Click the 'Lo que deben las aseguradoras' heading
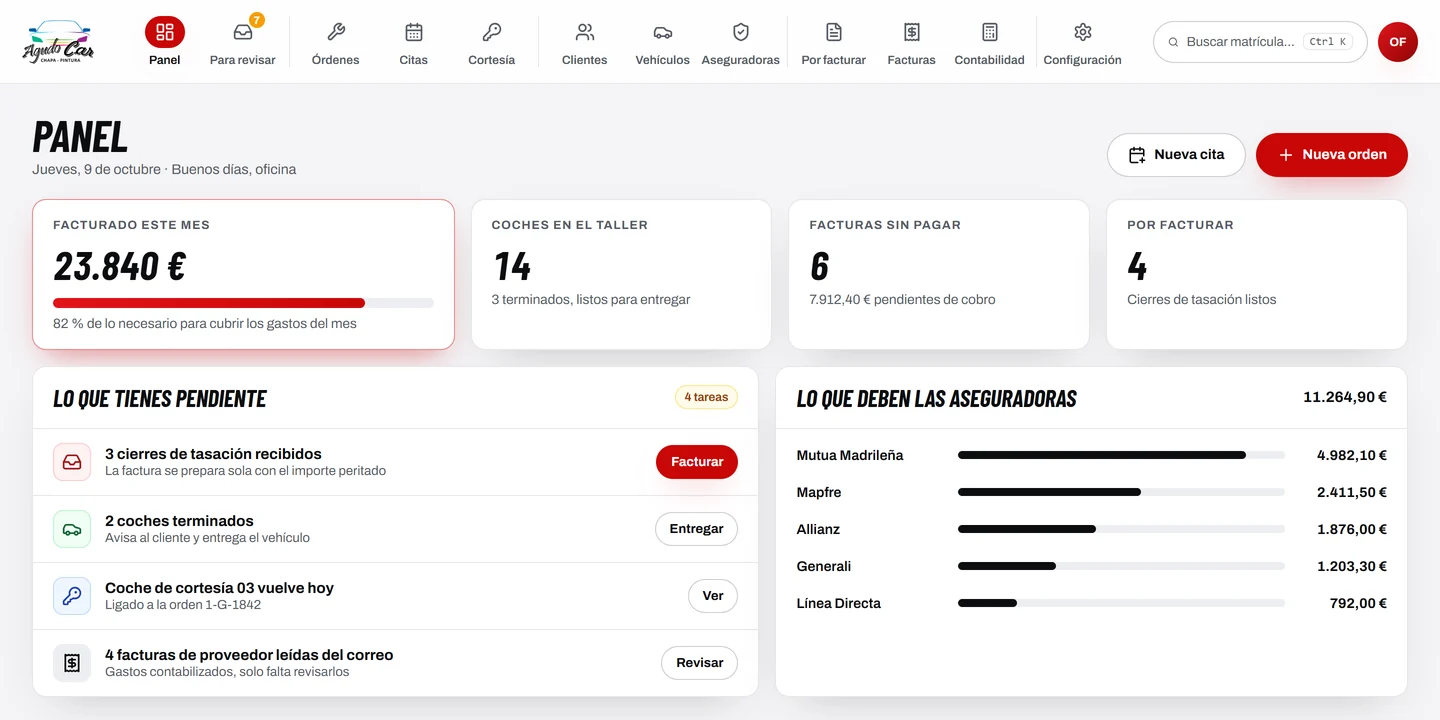The width and height of the screenshot is (1440, 720). click(x=936, y=398)
